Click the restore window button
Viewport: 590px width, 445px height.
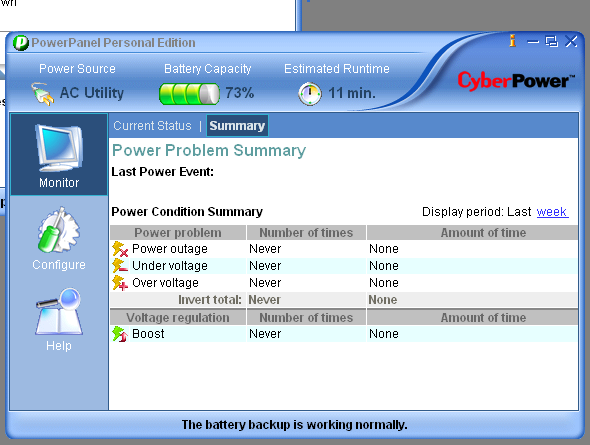click(552, 41)
